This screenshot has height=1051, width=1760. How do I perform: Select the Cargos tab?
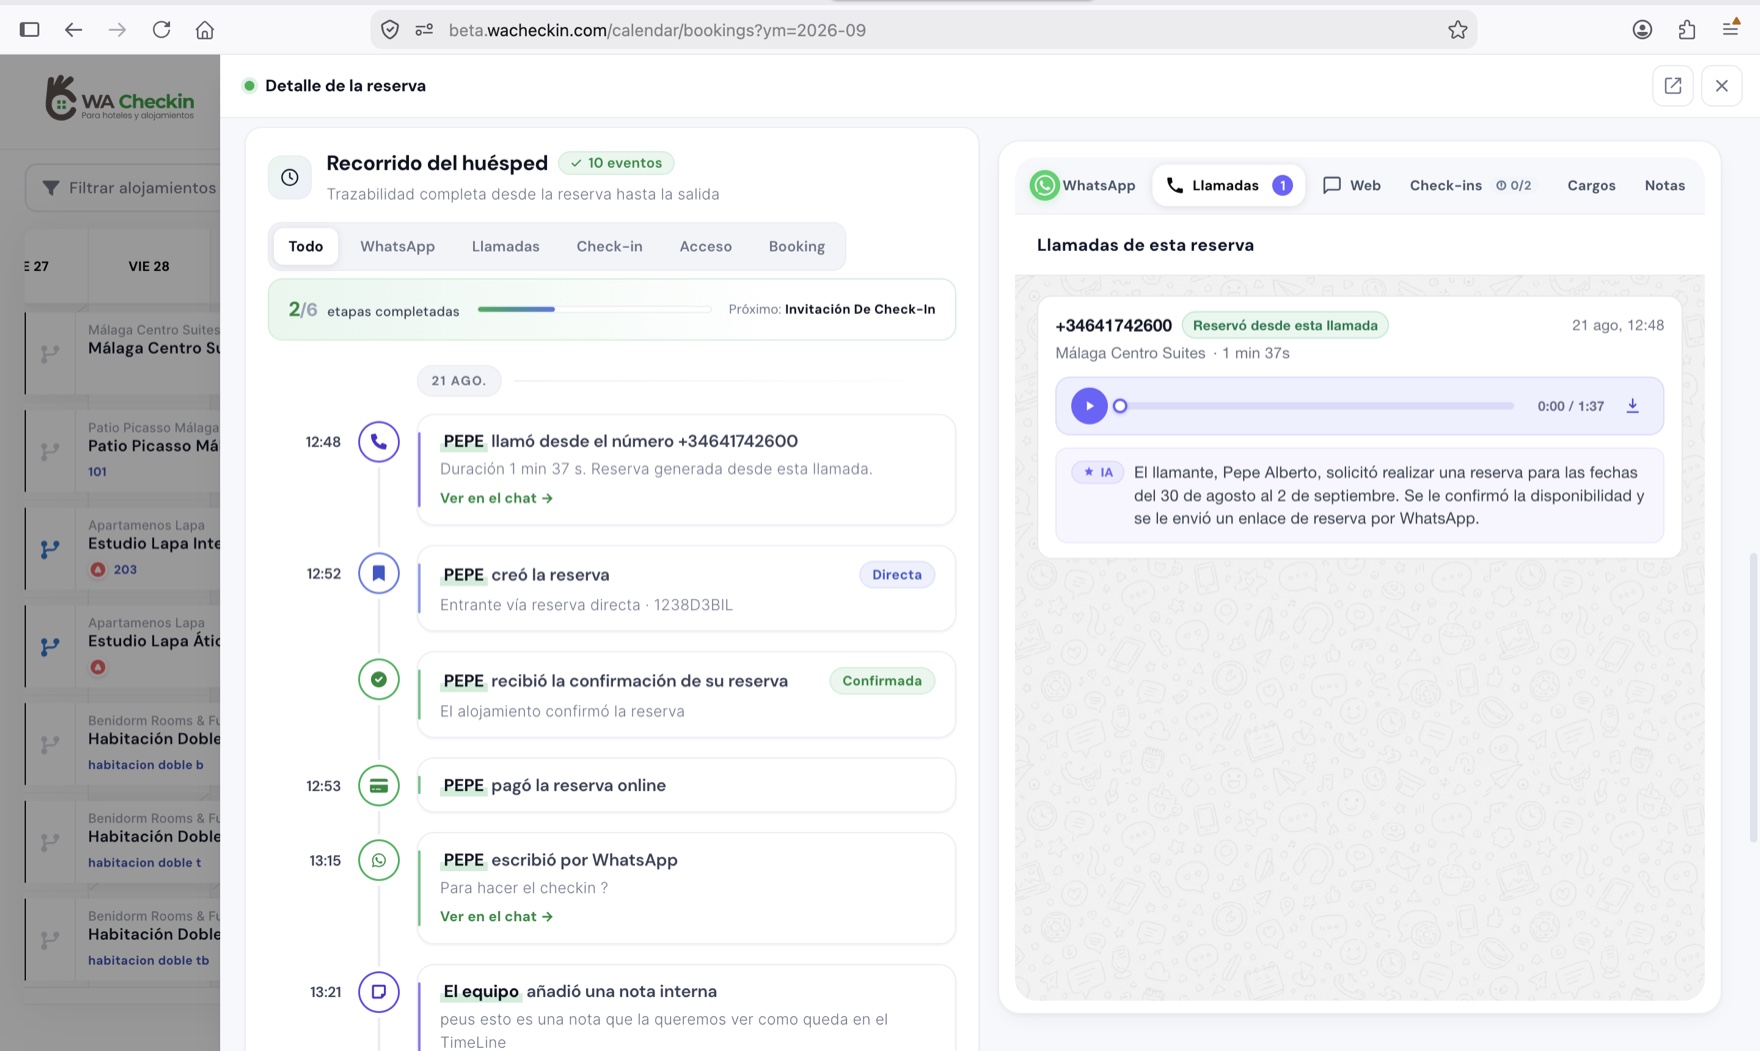coord(1591,185)
